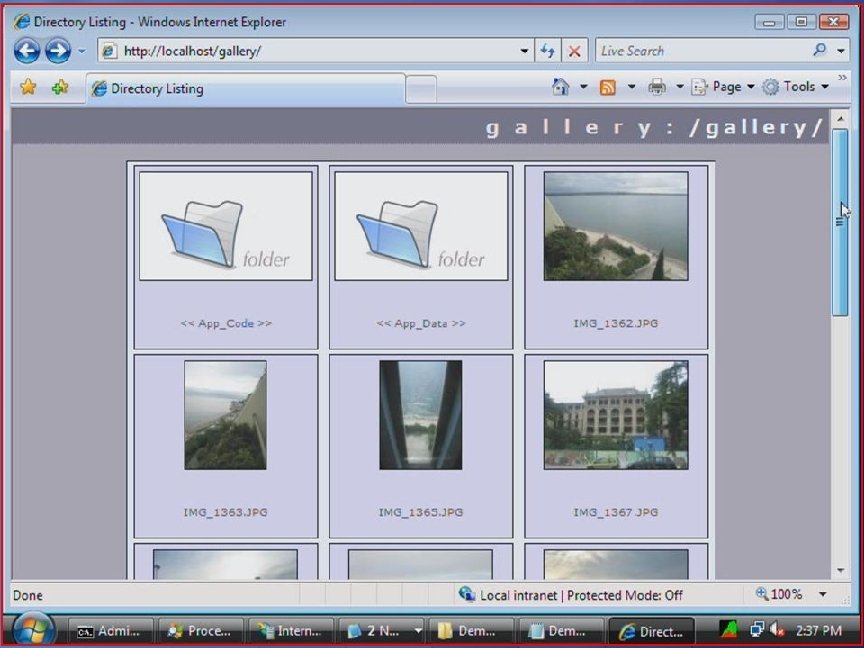Switch to the Dem... folder taskbar button
Viewport: 864px width, 648px height.
471,631
